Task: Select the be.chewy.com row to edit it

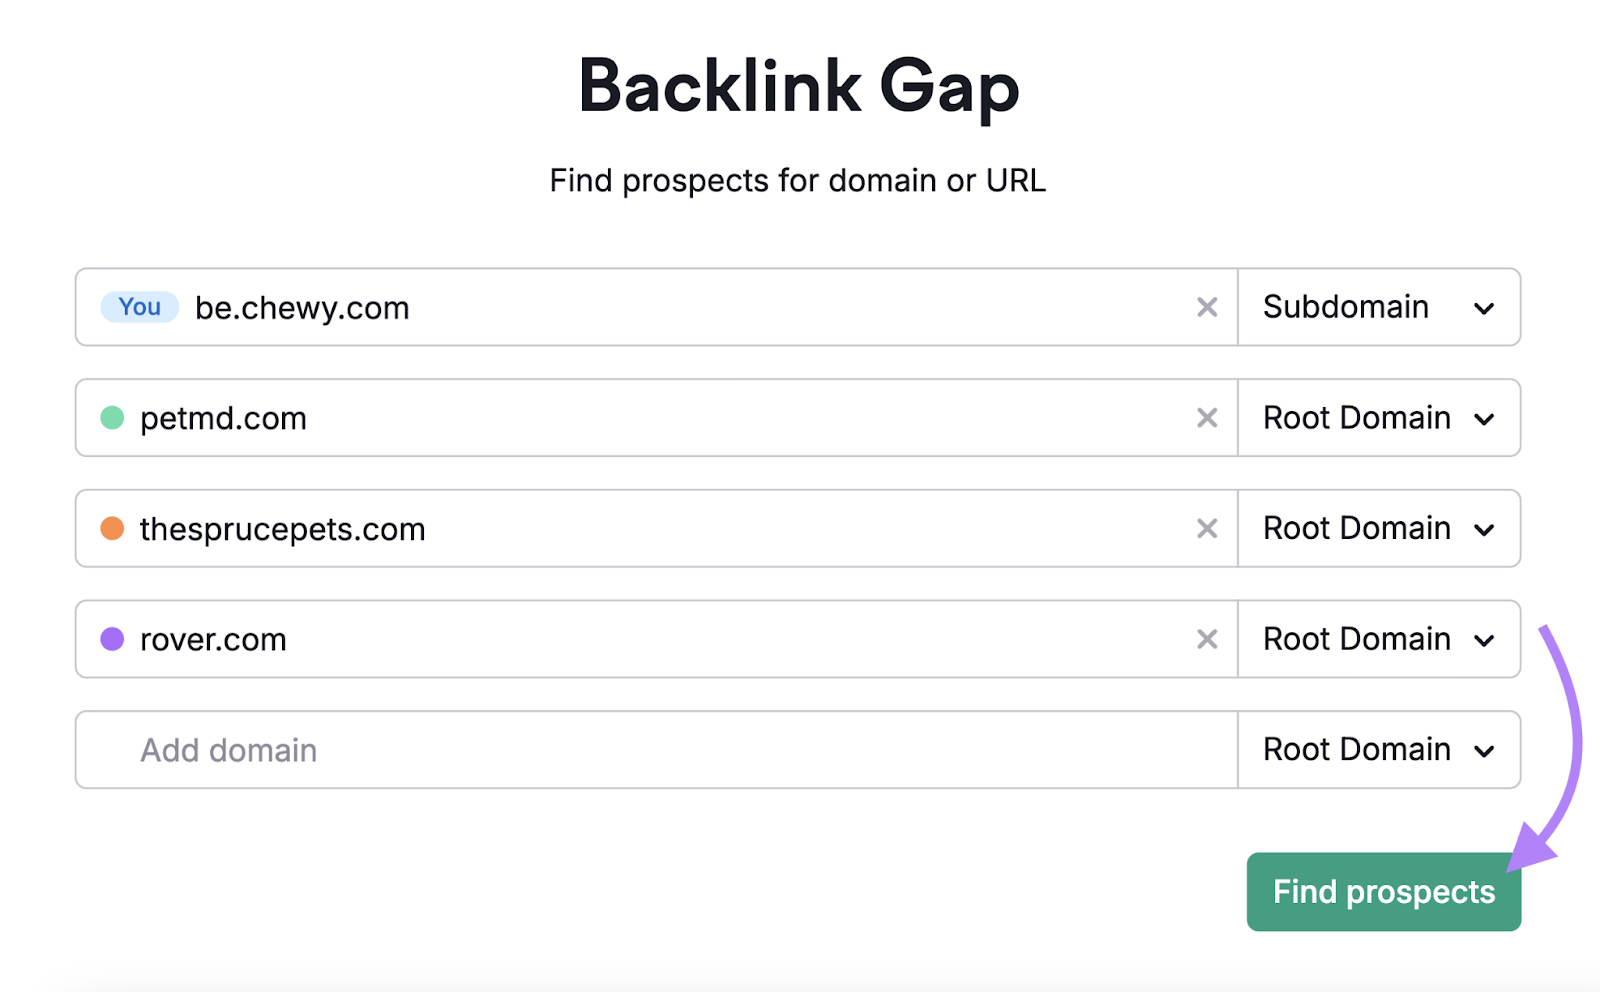Action: (600, 307)
